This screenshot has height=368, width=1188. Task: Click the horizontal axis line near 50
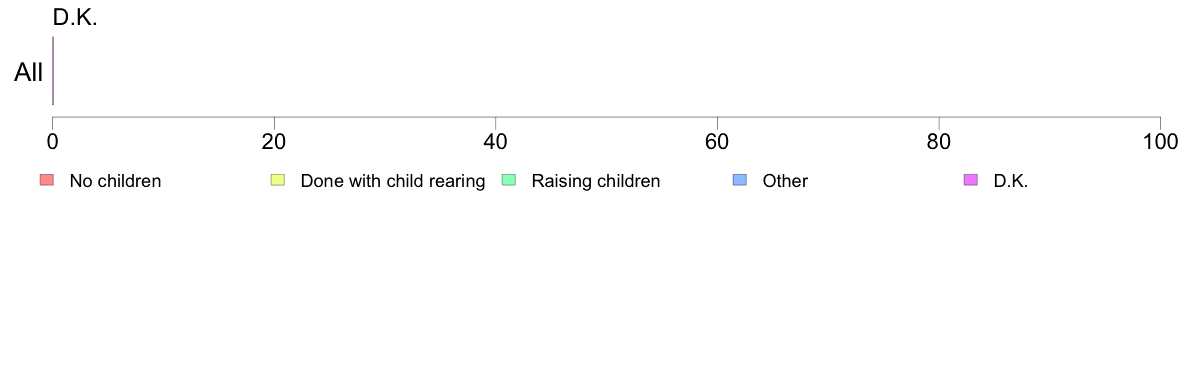[x=606, y=117]
